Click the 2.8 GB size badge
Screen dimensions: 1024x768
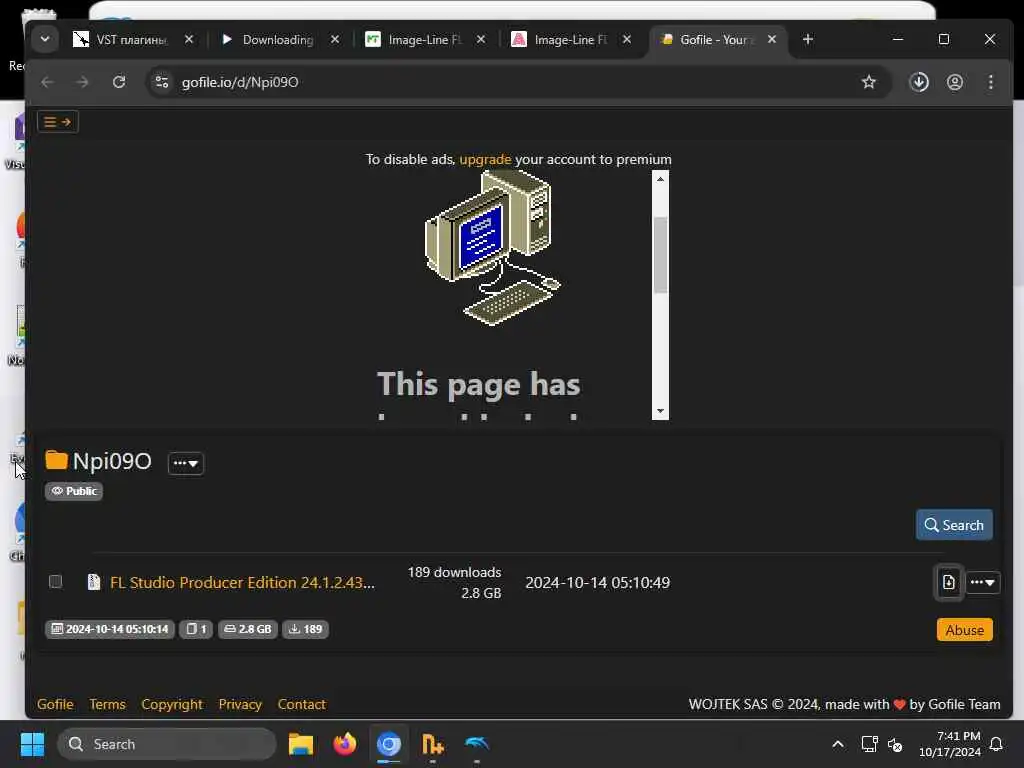(248, 629)
